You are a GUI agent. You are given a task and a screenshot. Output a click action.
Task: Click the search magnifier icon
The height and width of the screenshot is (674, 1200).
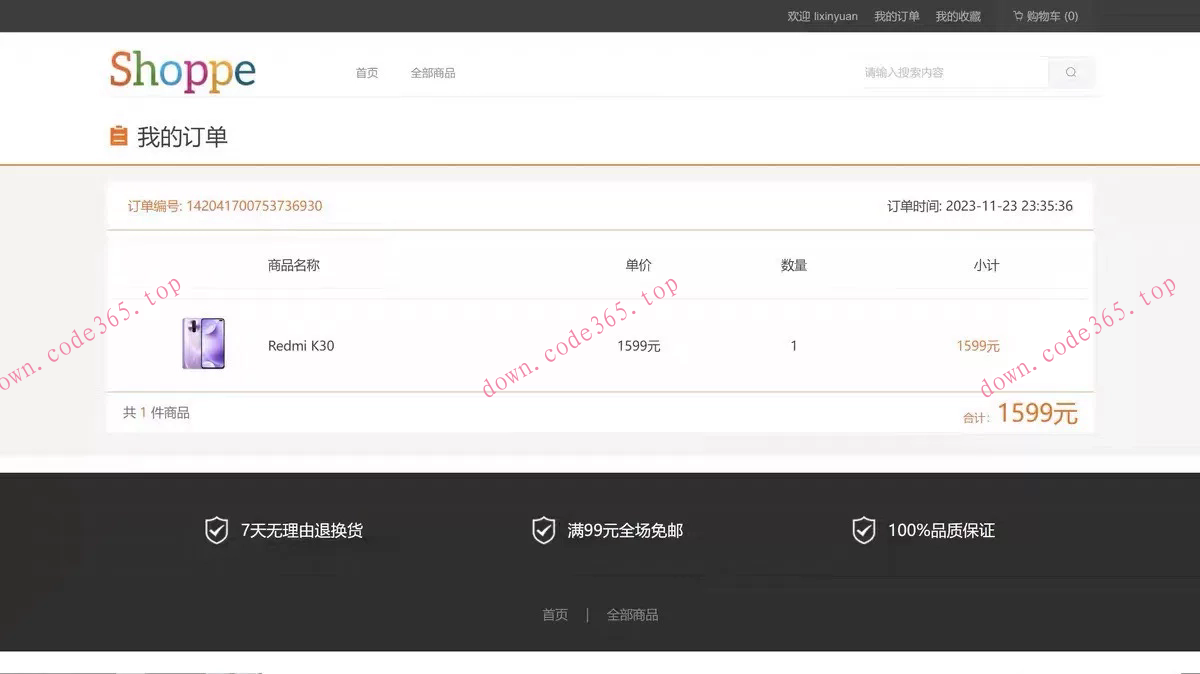tap(1070, 72)
